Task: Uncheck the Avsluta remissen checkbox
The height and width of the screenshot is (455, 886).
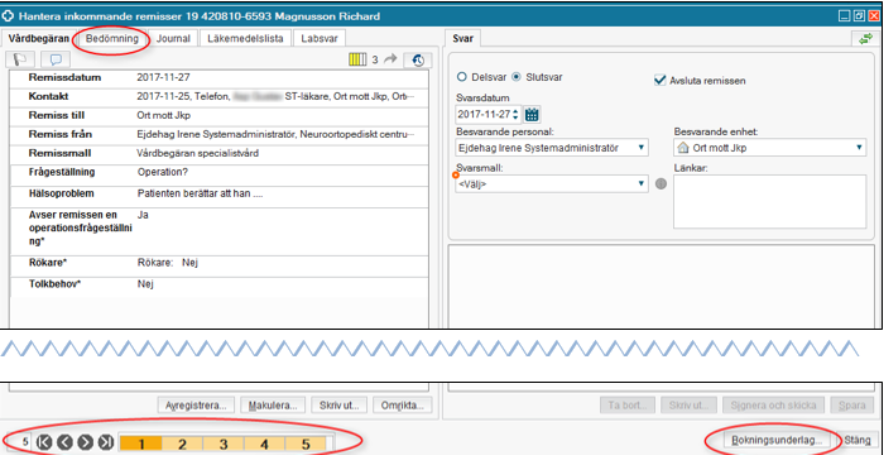Action: [660, 80]
